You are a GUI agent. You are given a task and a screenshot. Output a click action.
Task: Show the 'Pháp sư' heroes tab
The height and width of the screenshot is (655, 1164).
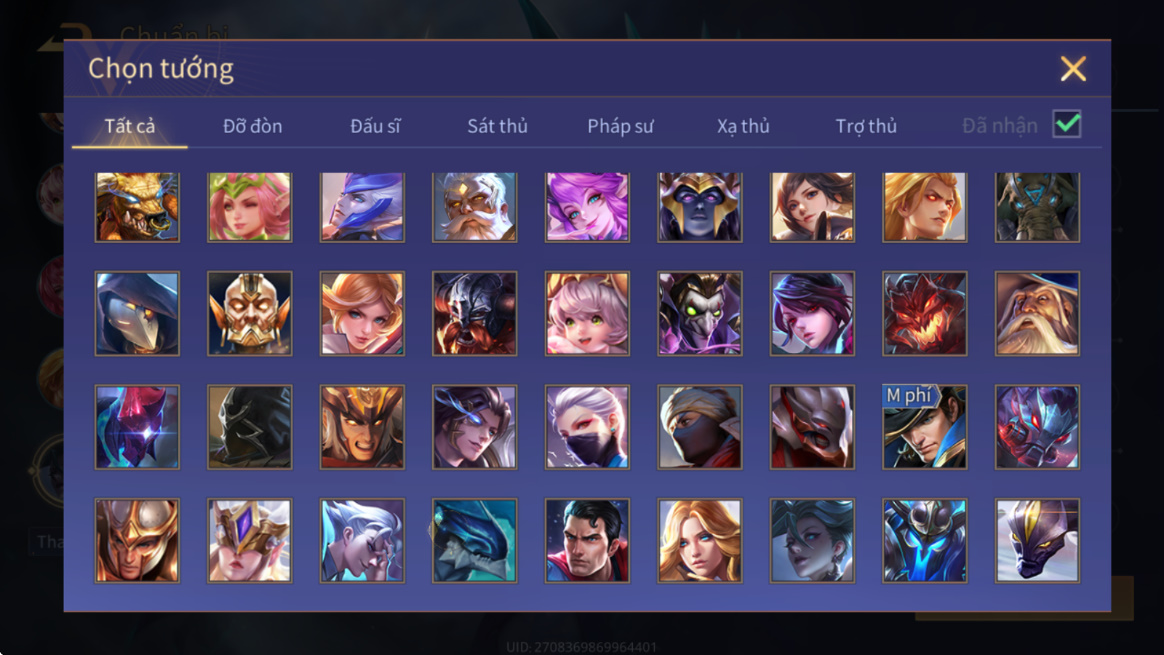click(620, 126)
